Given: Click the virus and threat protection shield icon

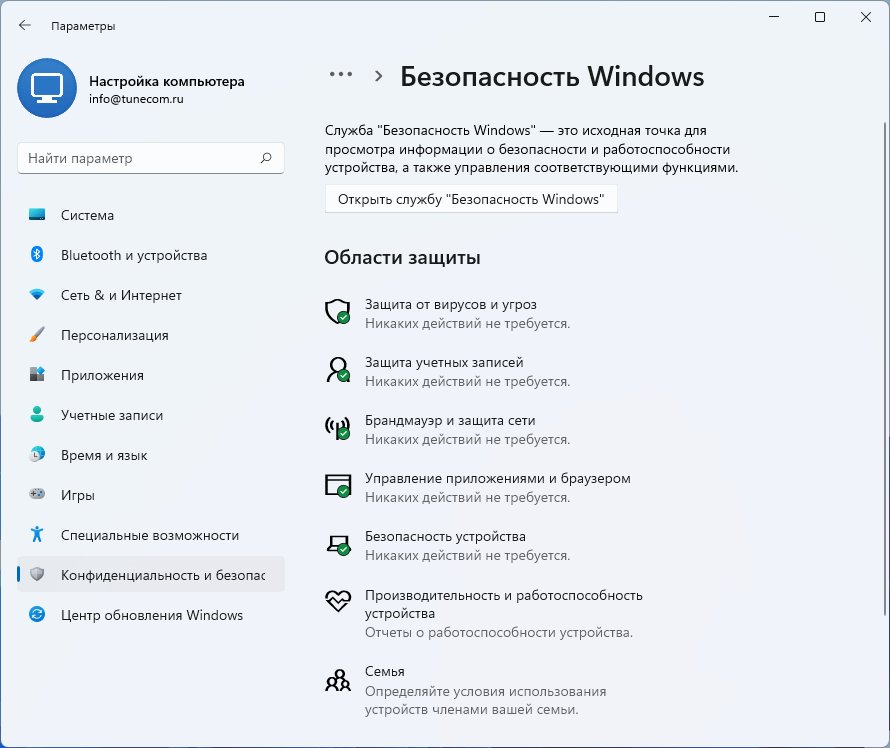Looking at the screenshot, I should 337,311.
